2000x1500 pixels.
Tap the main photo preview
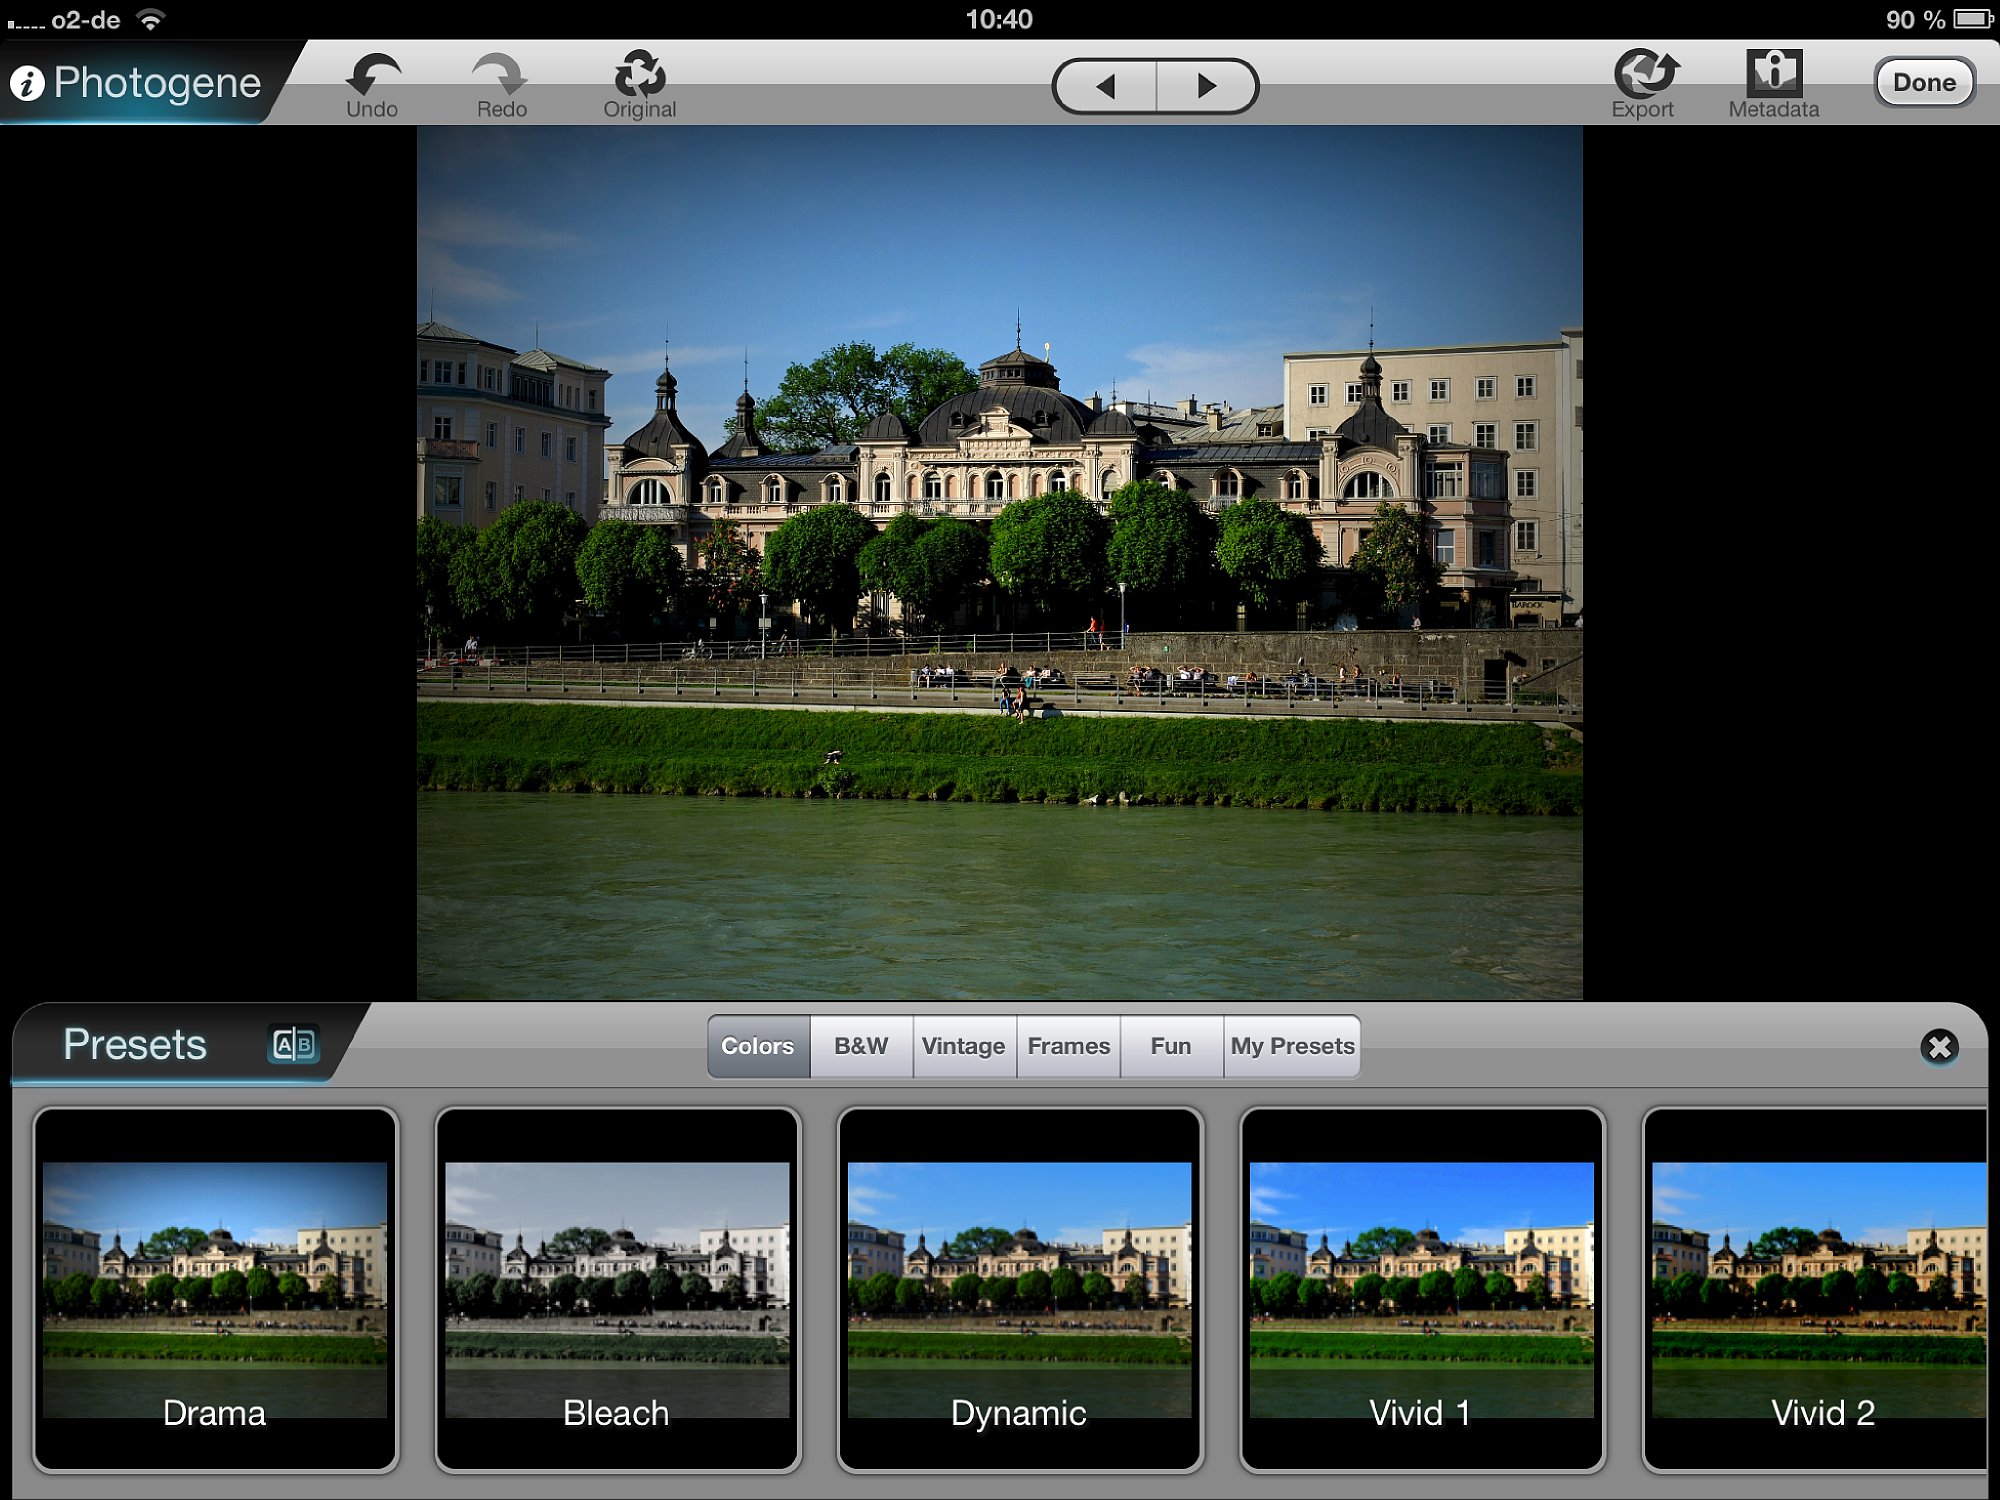point(999,562)
